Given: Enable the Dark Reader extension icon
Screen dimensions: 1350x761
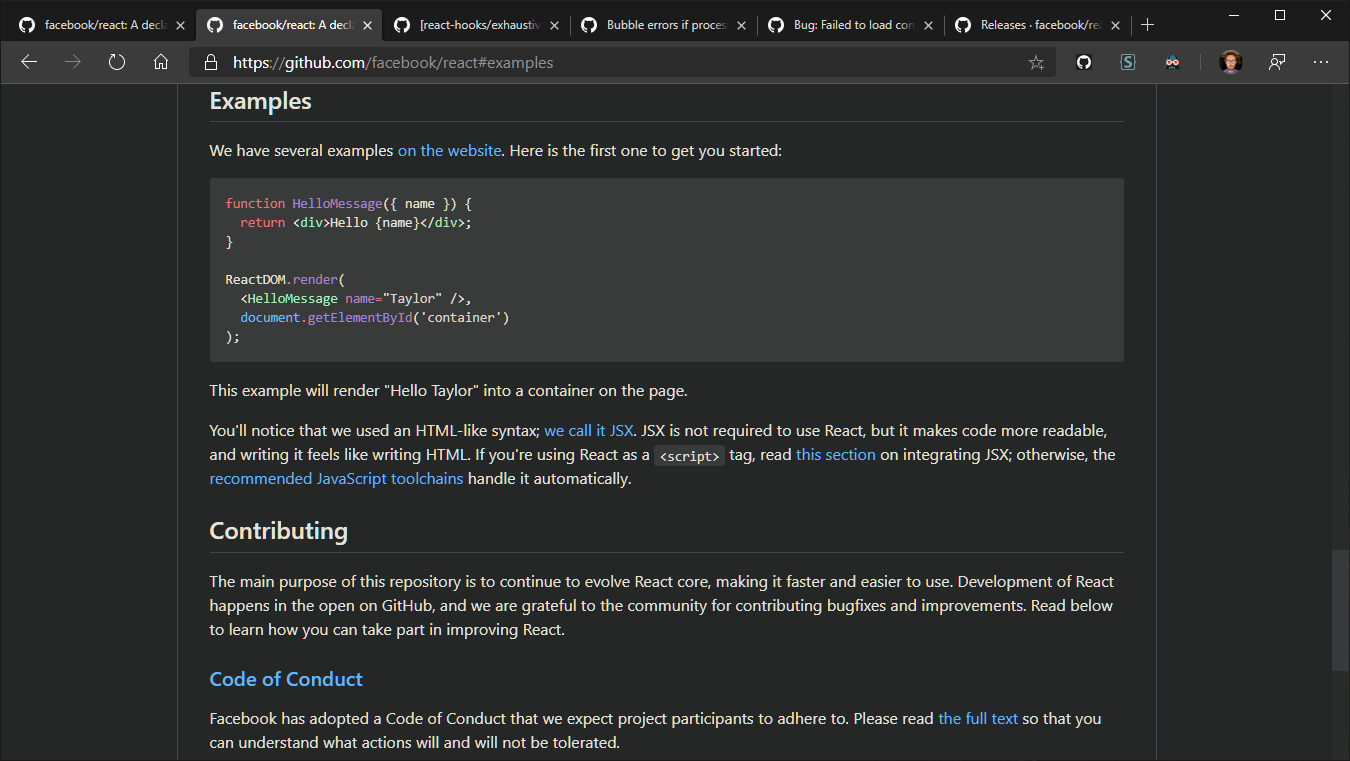Looking at the screenshot, I should [1172, 61].
